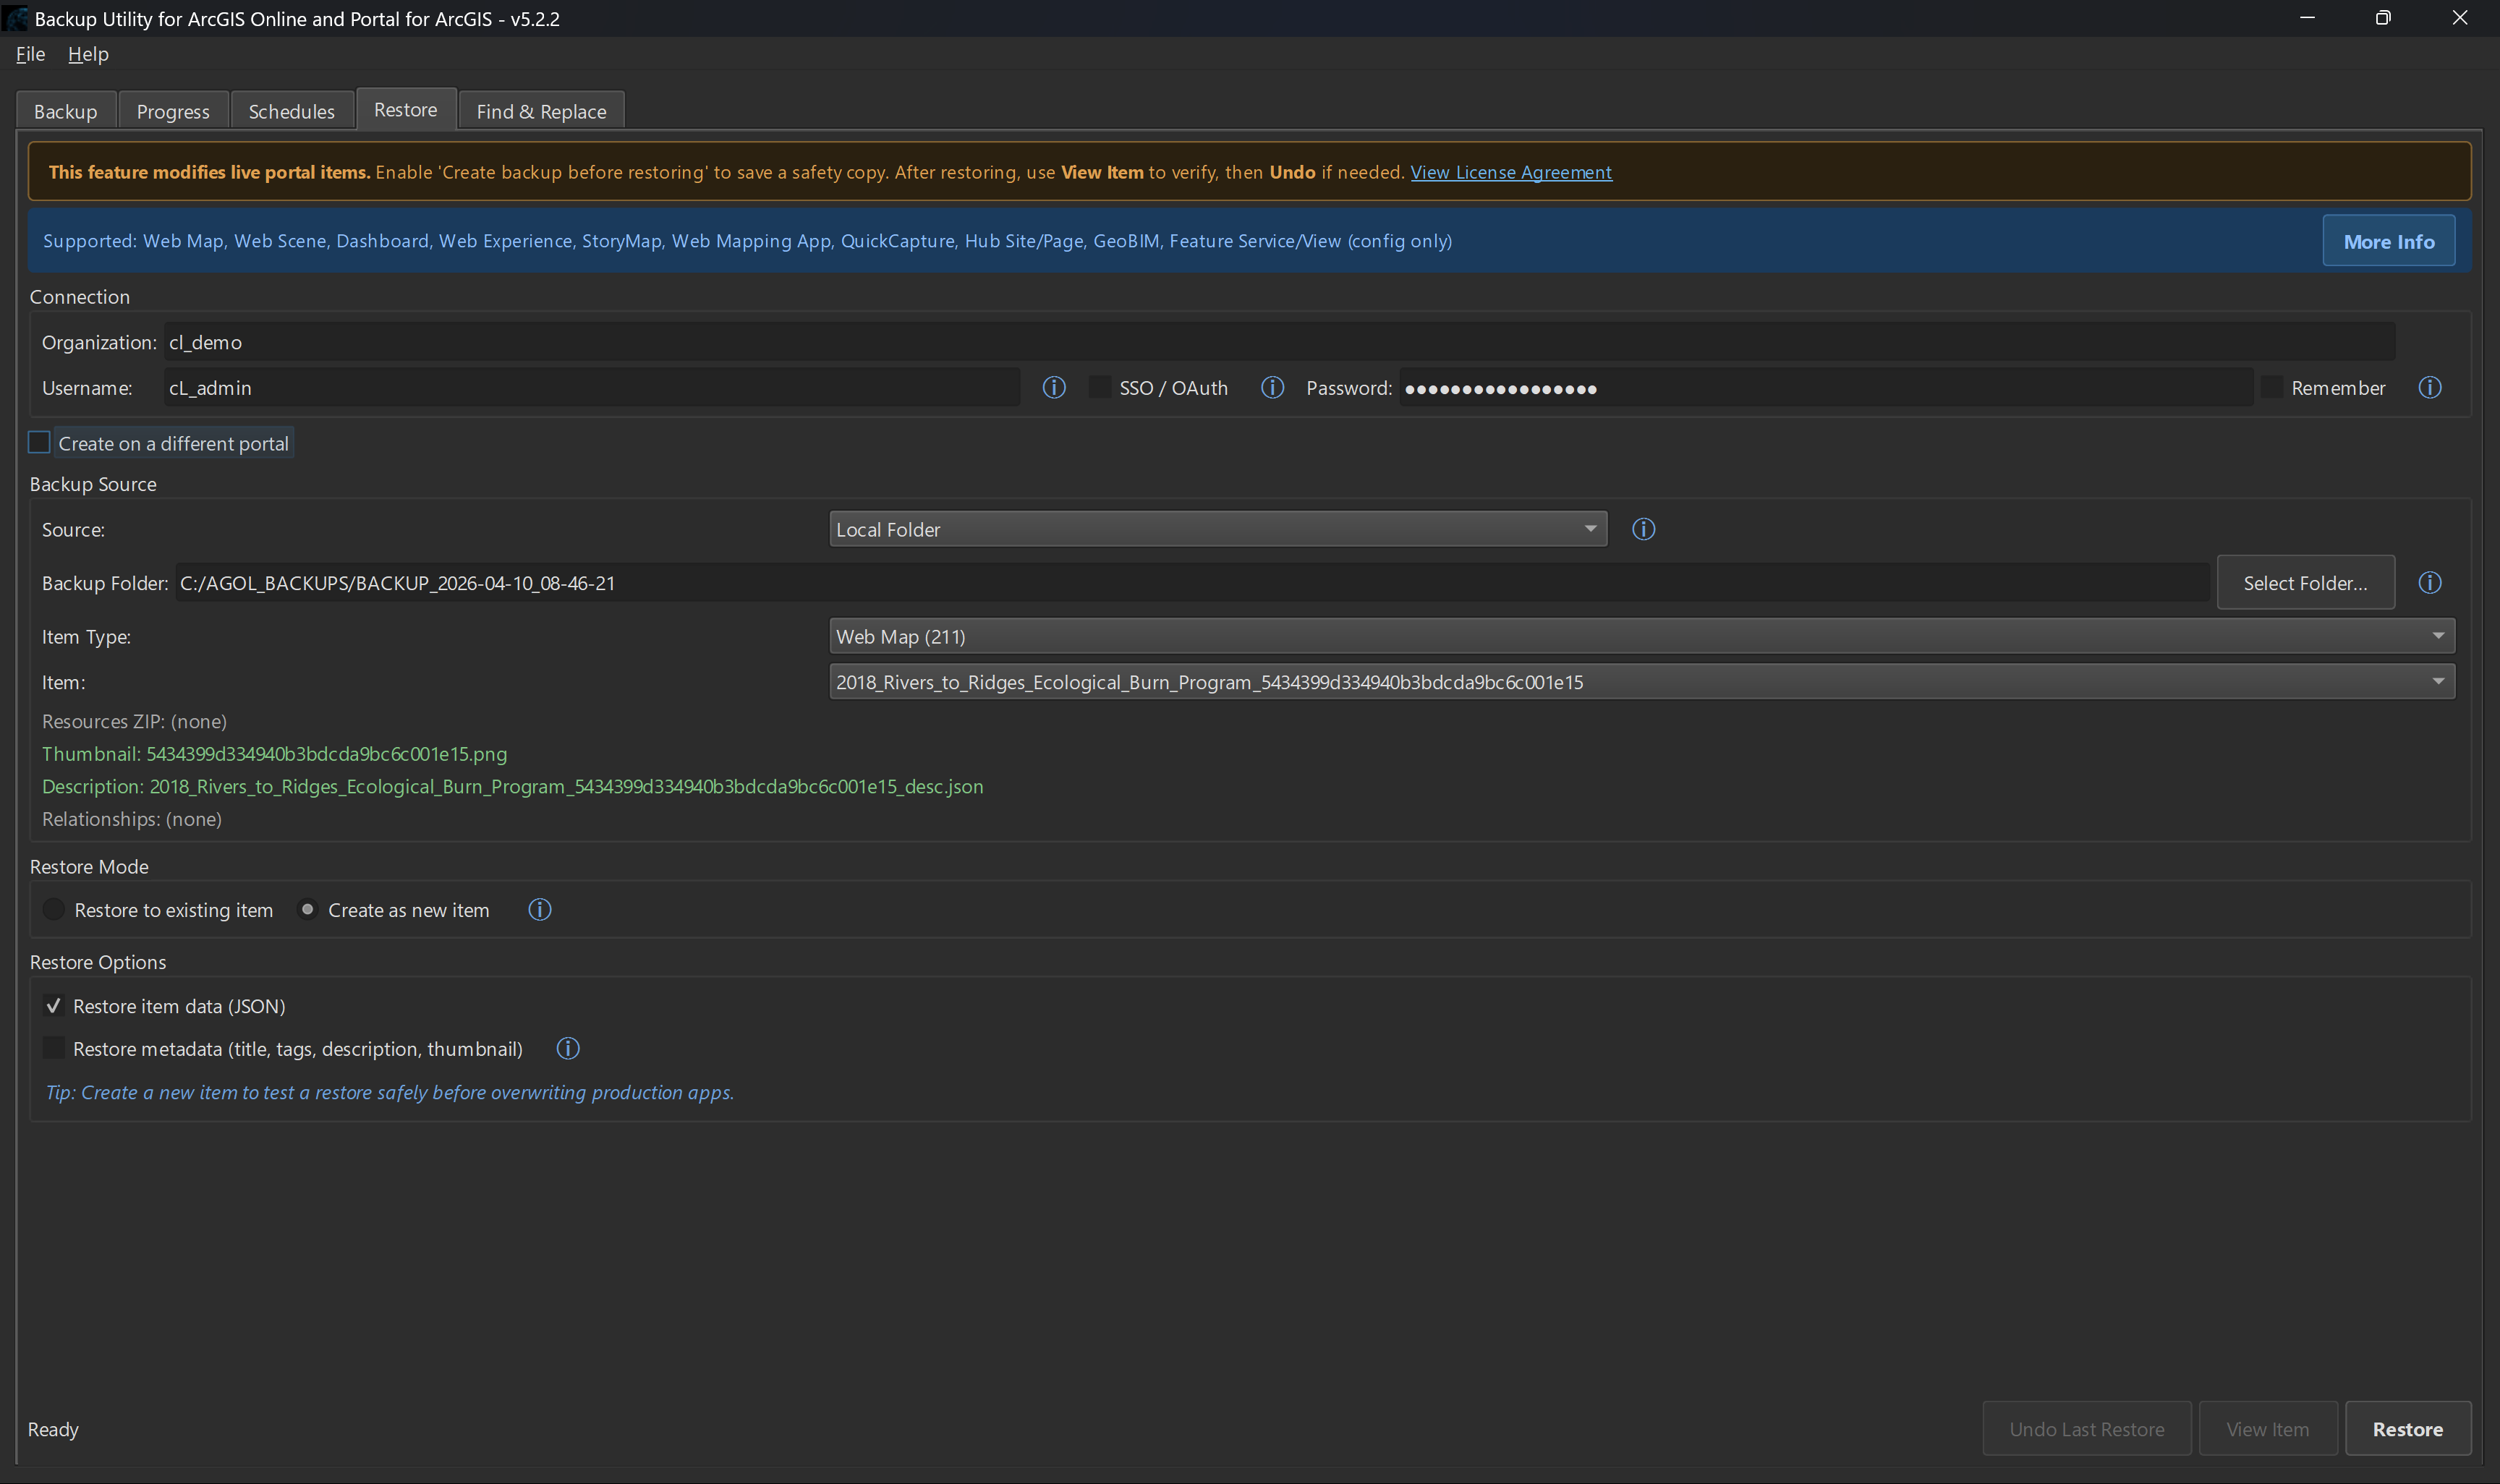This screenshot has height=1484, width=2500.
Task: Open the Help menu
Action: point(88,54)
